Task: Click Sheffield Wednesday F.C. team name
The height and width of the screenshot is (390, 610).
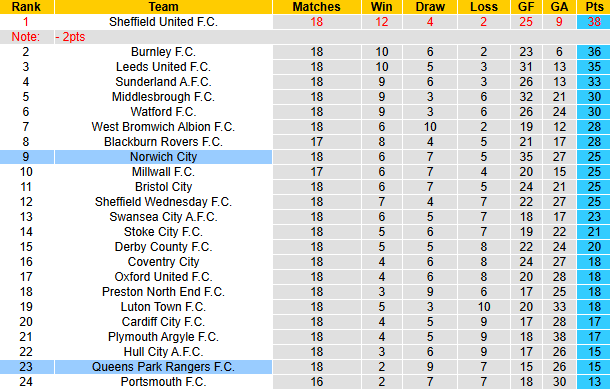Action: coord(163,202)
